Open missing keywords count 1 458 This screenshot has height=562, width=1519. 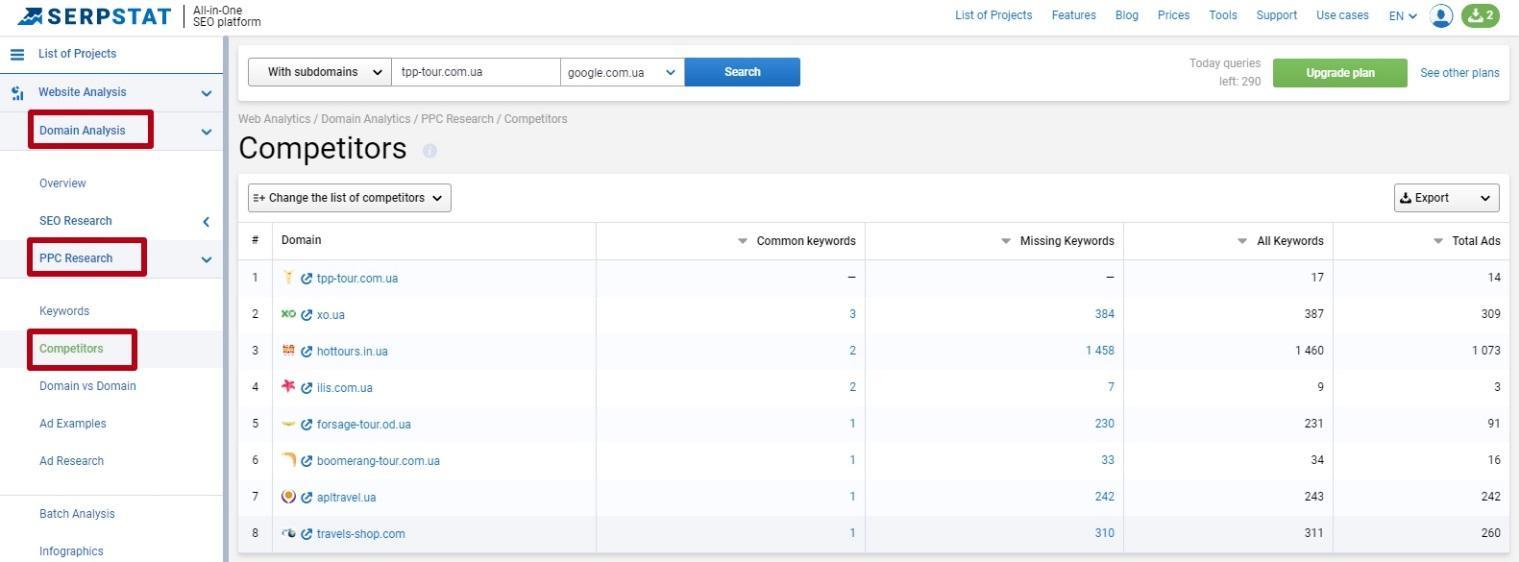pyautogui.click(x=1100, y=351)
